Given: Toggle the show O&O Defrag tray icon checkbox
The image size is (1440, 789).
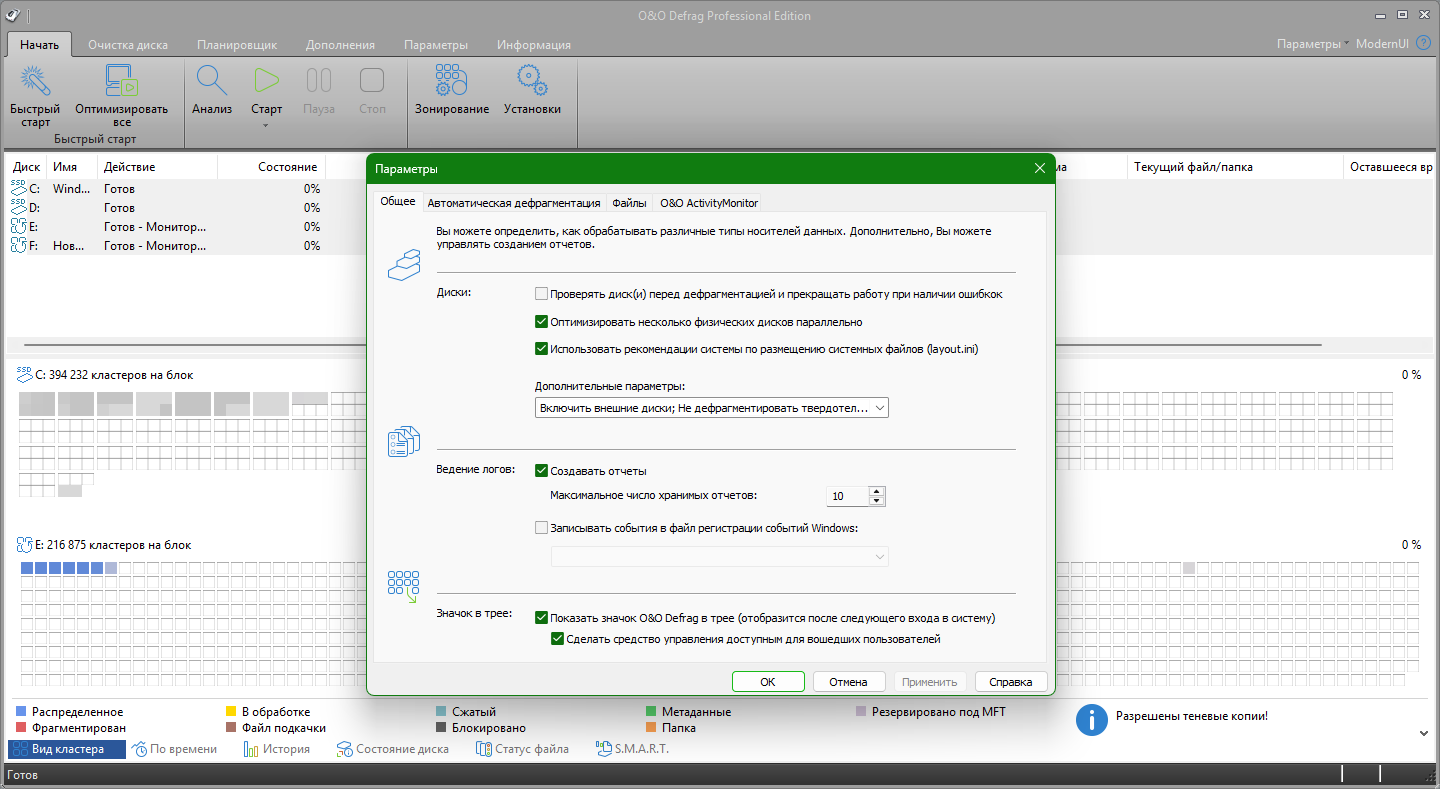Looking at the screenshot, I should [x=542, y=618].
